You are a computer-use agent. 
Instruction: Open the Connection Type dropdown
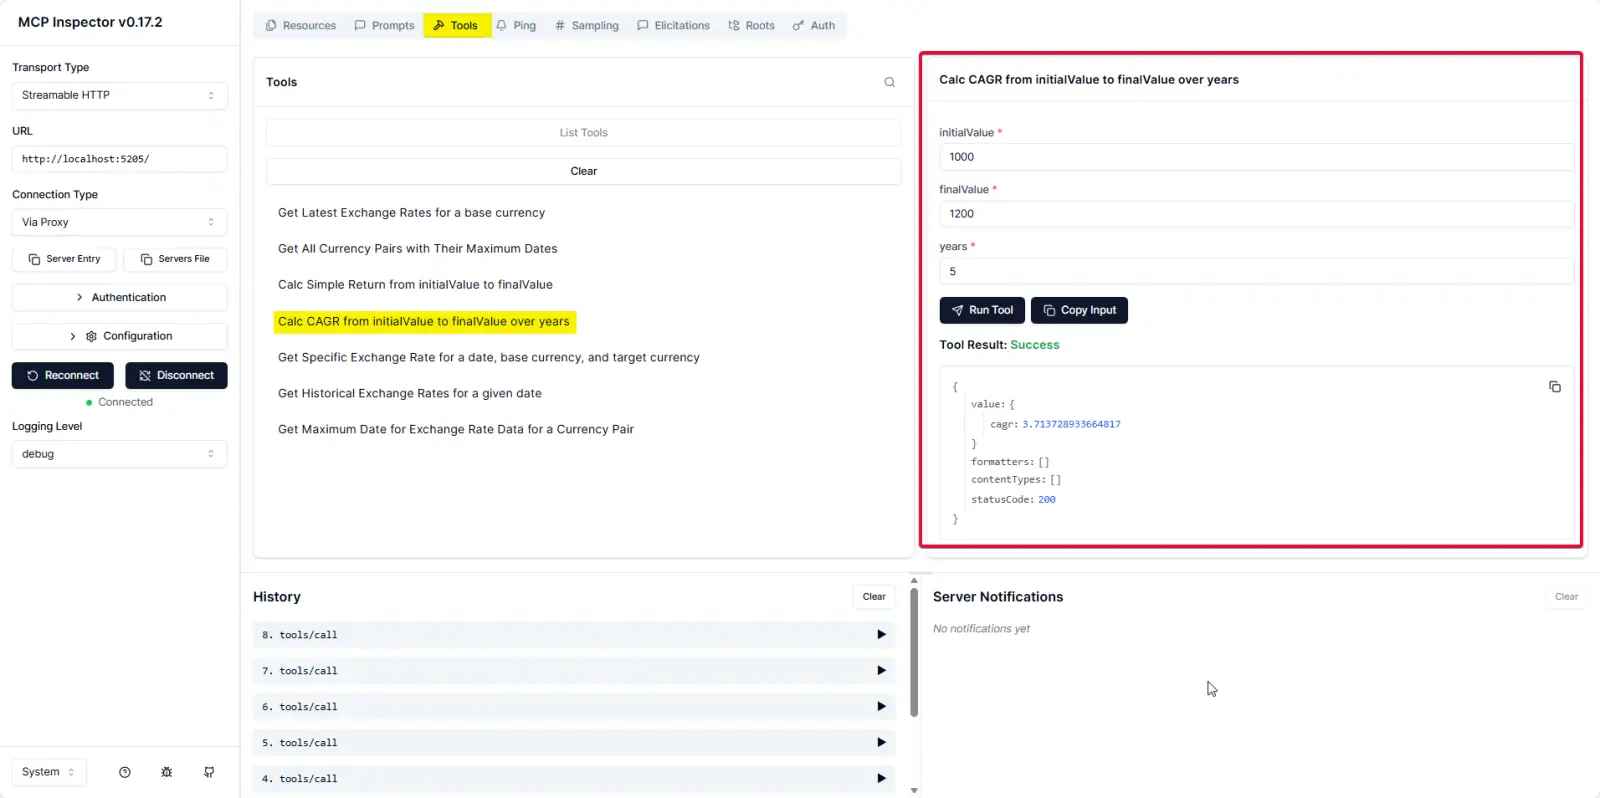pos(119,222)
